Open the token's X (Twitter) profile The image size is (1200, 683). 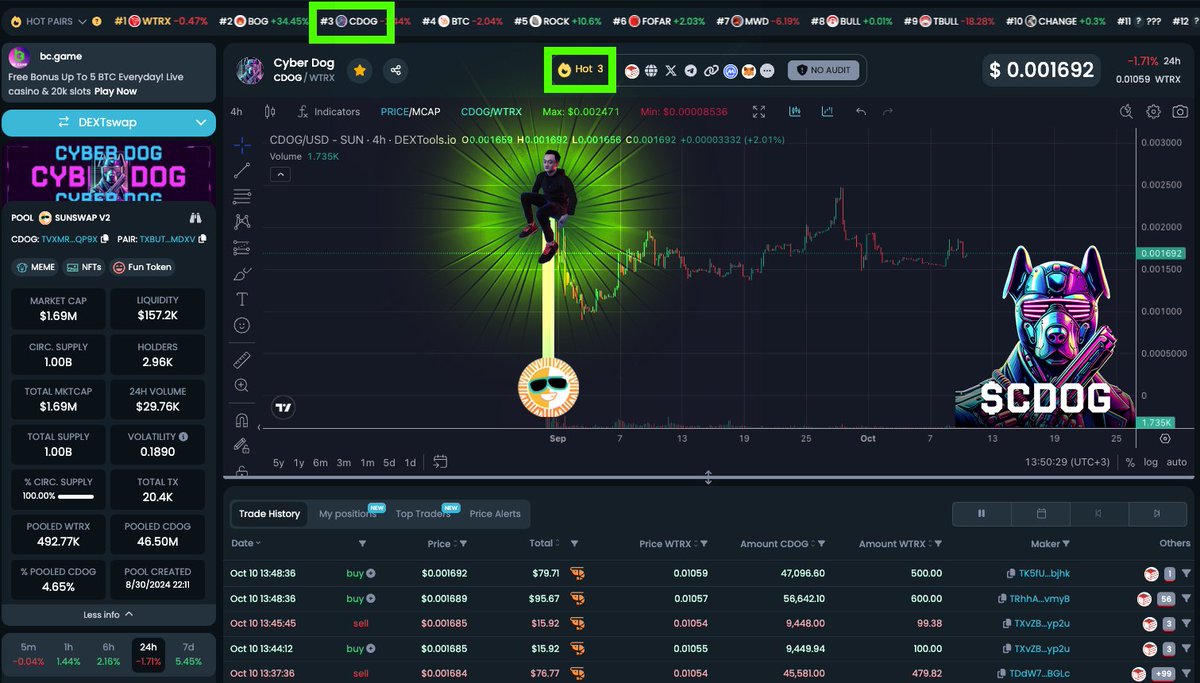pos(670,71)
